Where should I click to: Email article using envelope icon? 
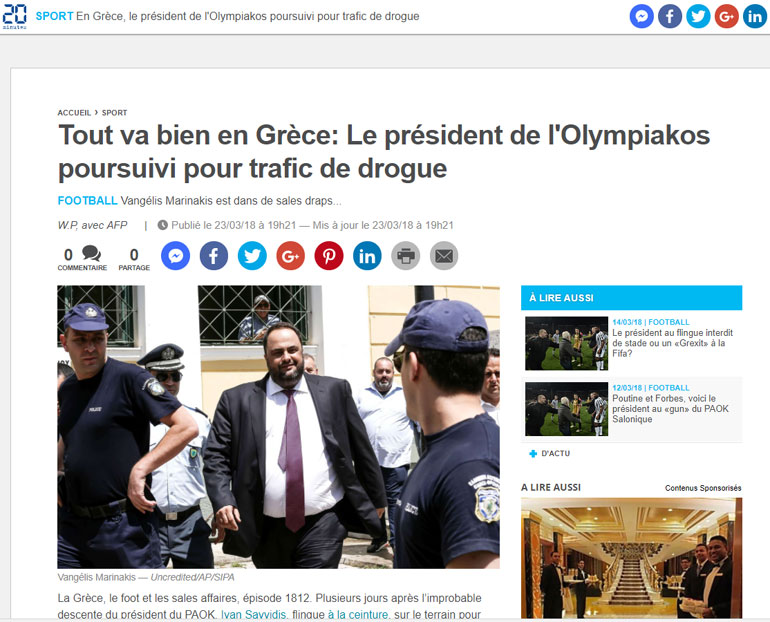click(x=444, y=256)
